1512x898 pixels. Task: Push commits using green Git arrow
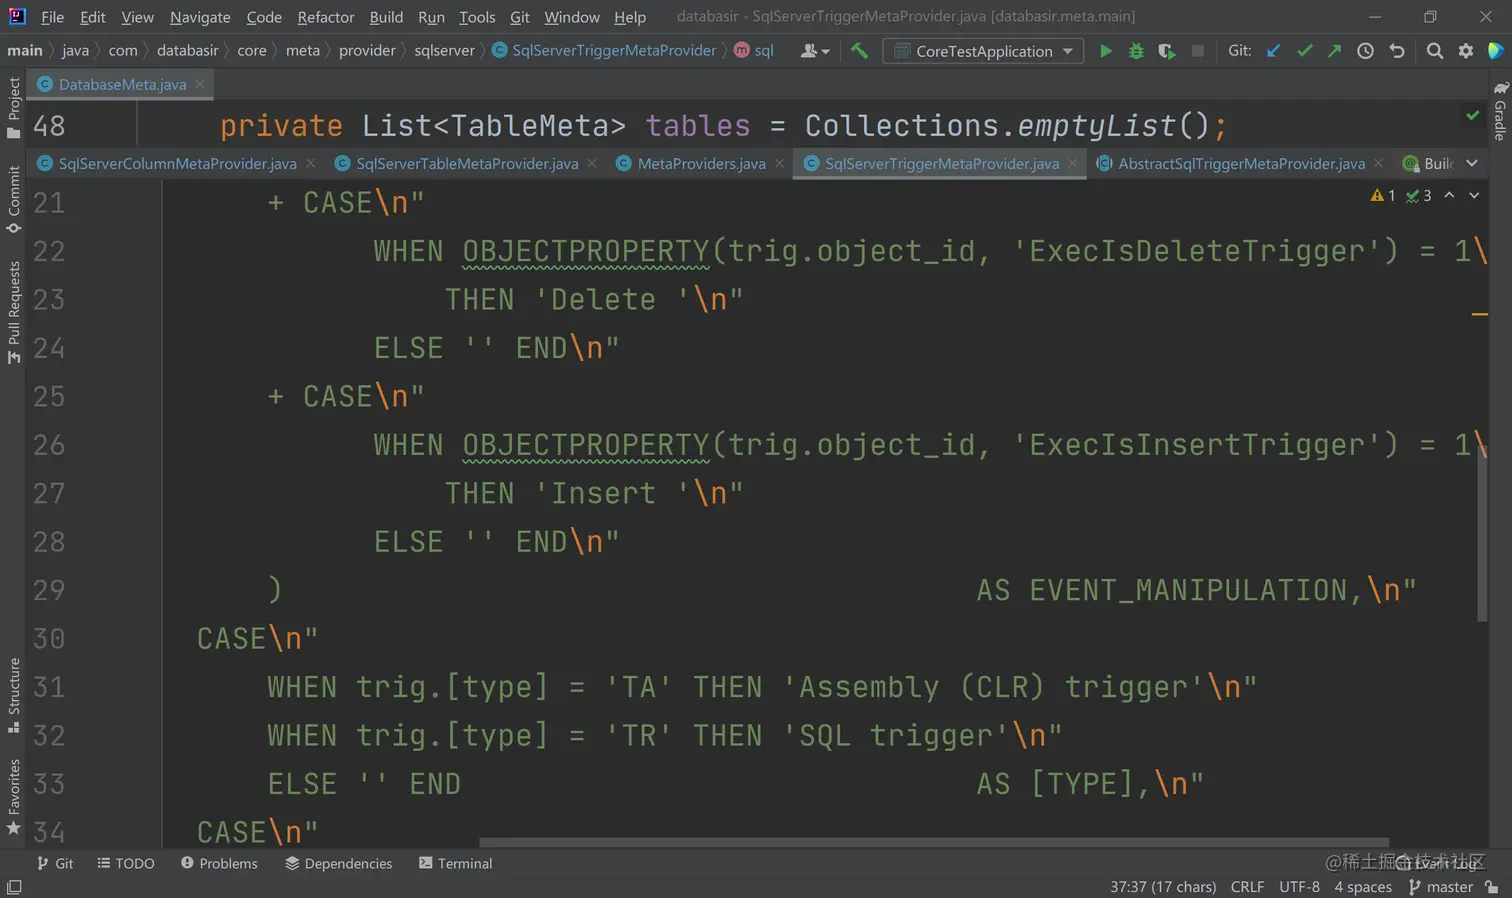1334,50
